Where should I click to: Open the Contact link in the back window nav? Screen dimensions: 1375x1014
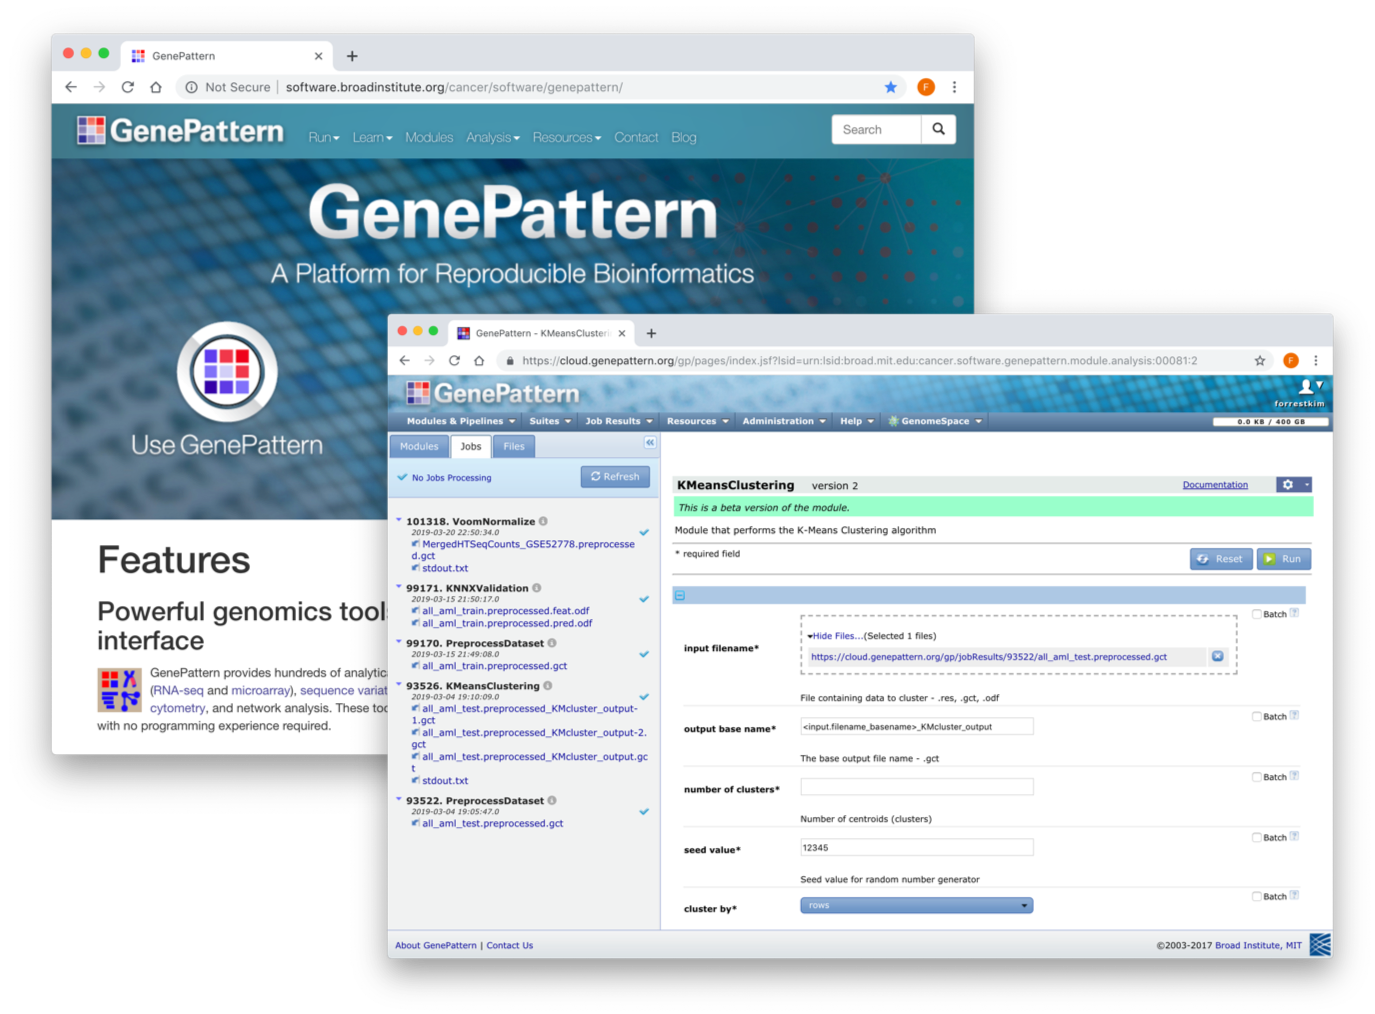point(636,137)
